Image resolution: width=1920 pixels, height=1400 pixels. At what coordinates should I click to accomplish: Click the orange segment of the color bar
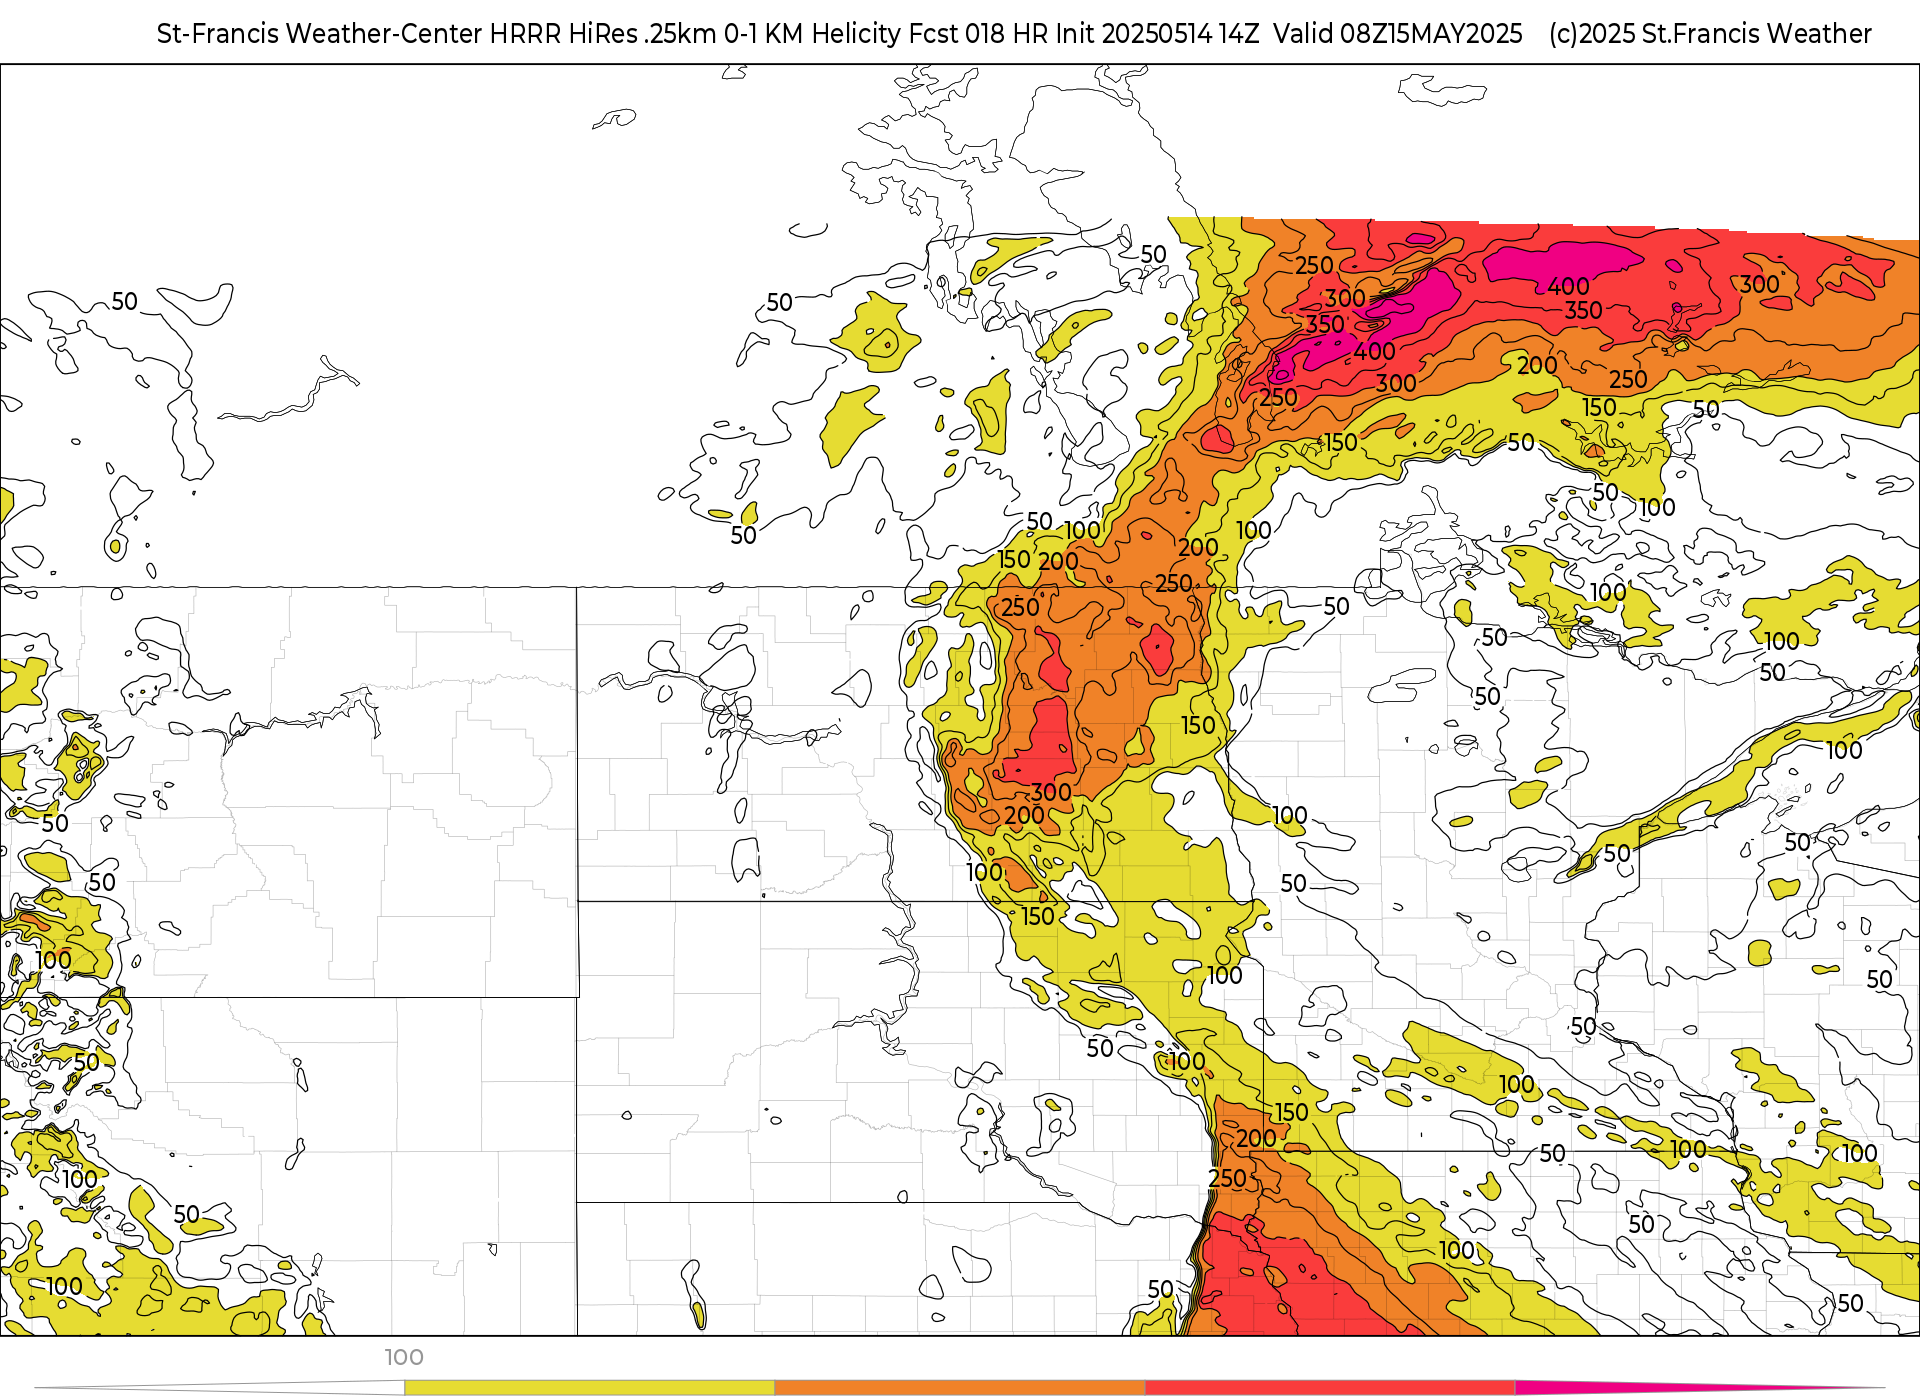tap(960, 1388)
